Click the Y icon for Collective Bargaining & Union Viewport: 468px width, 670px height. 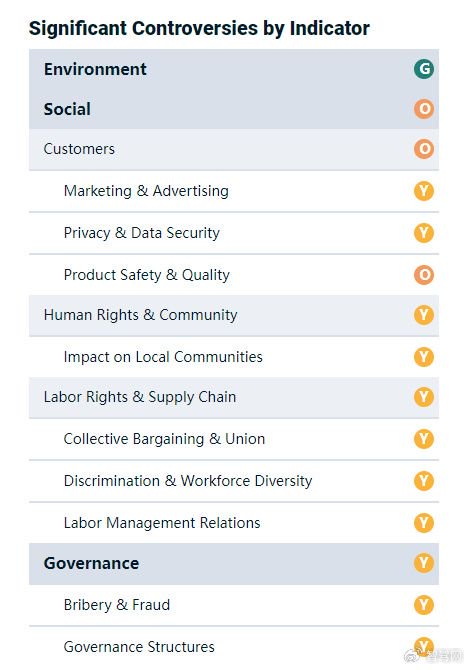tap(424, 439)
